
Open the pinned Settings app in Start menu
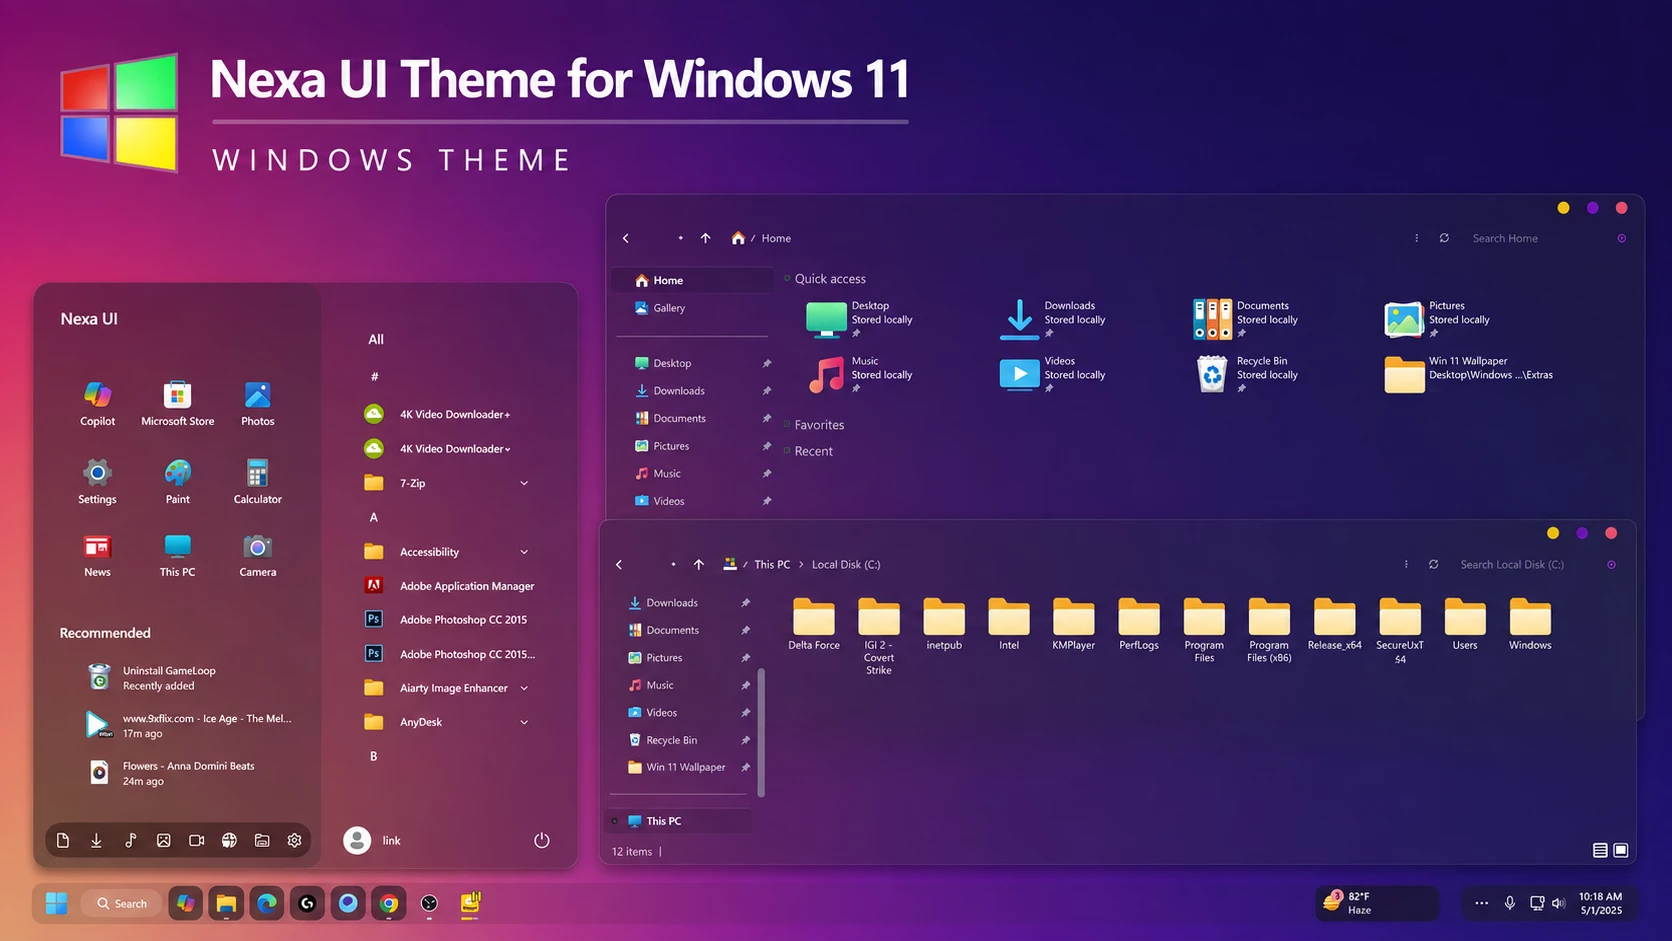(x=97, y=481)
